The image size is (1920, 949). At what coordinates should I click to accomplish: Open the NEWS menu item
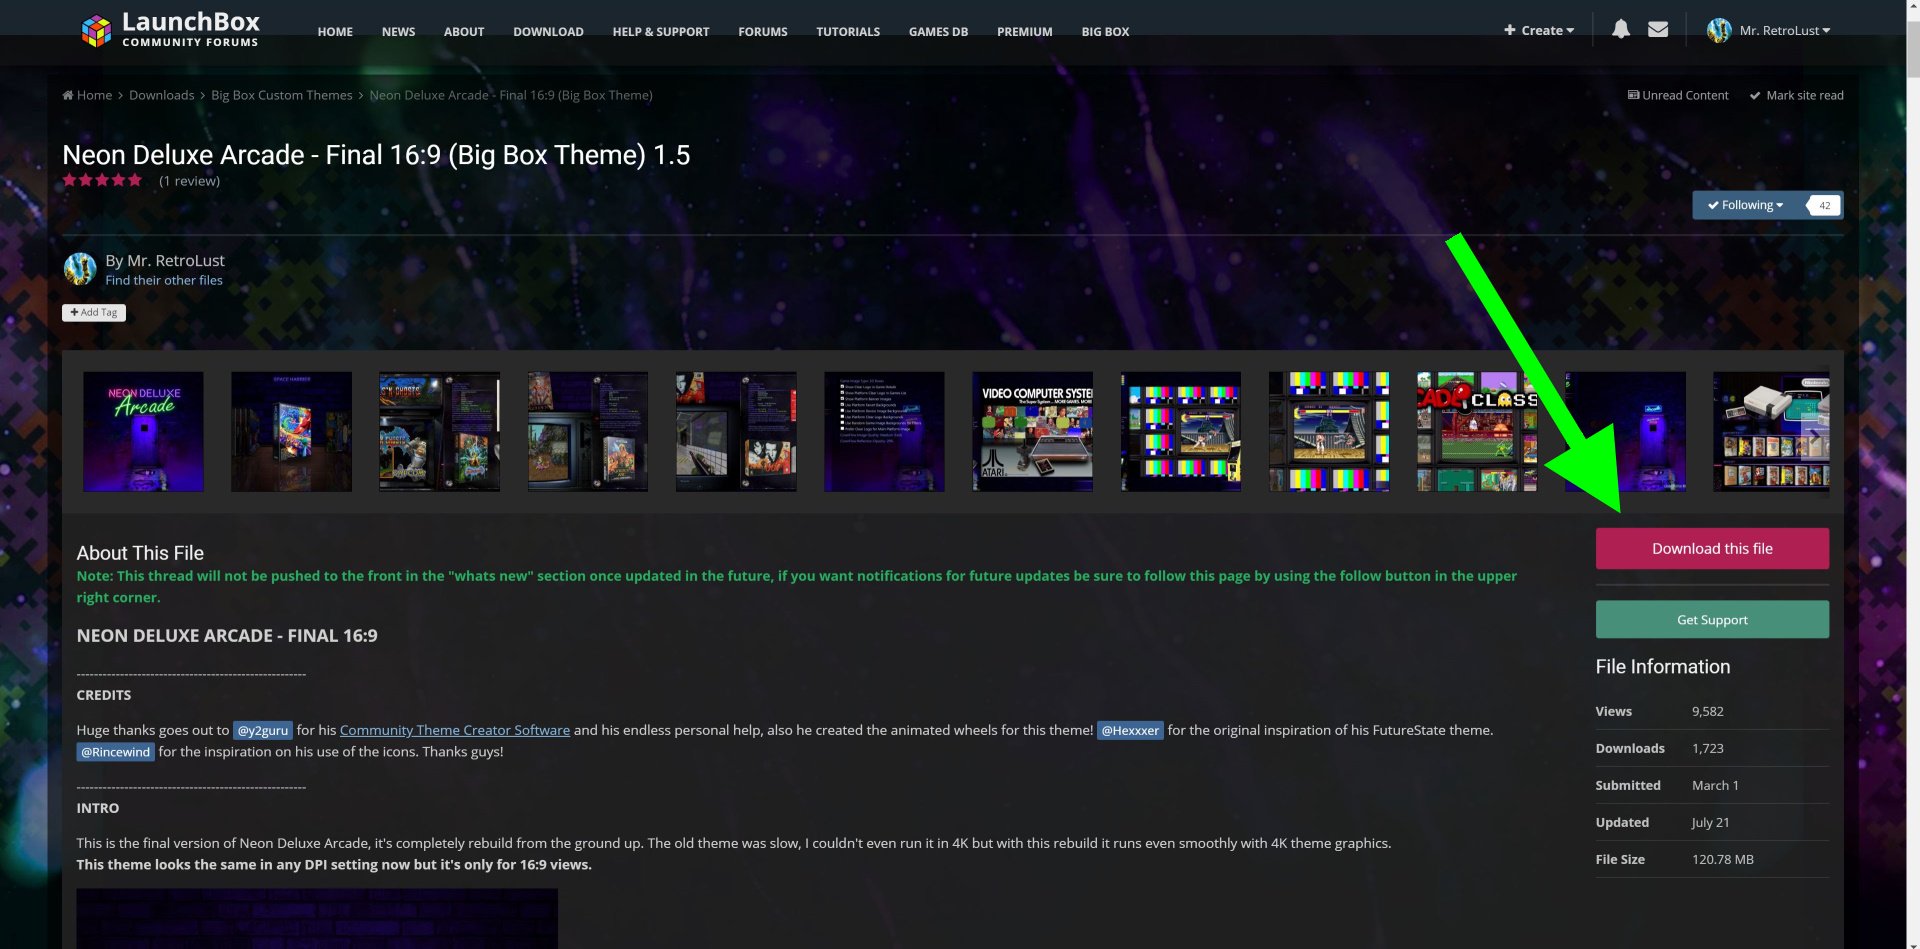398,32
